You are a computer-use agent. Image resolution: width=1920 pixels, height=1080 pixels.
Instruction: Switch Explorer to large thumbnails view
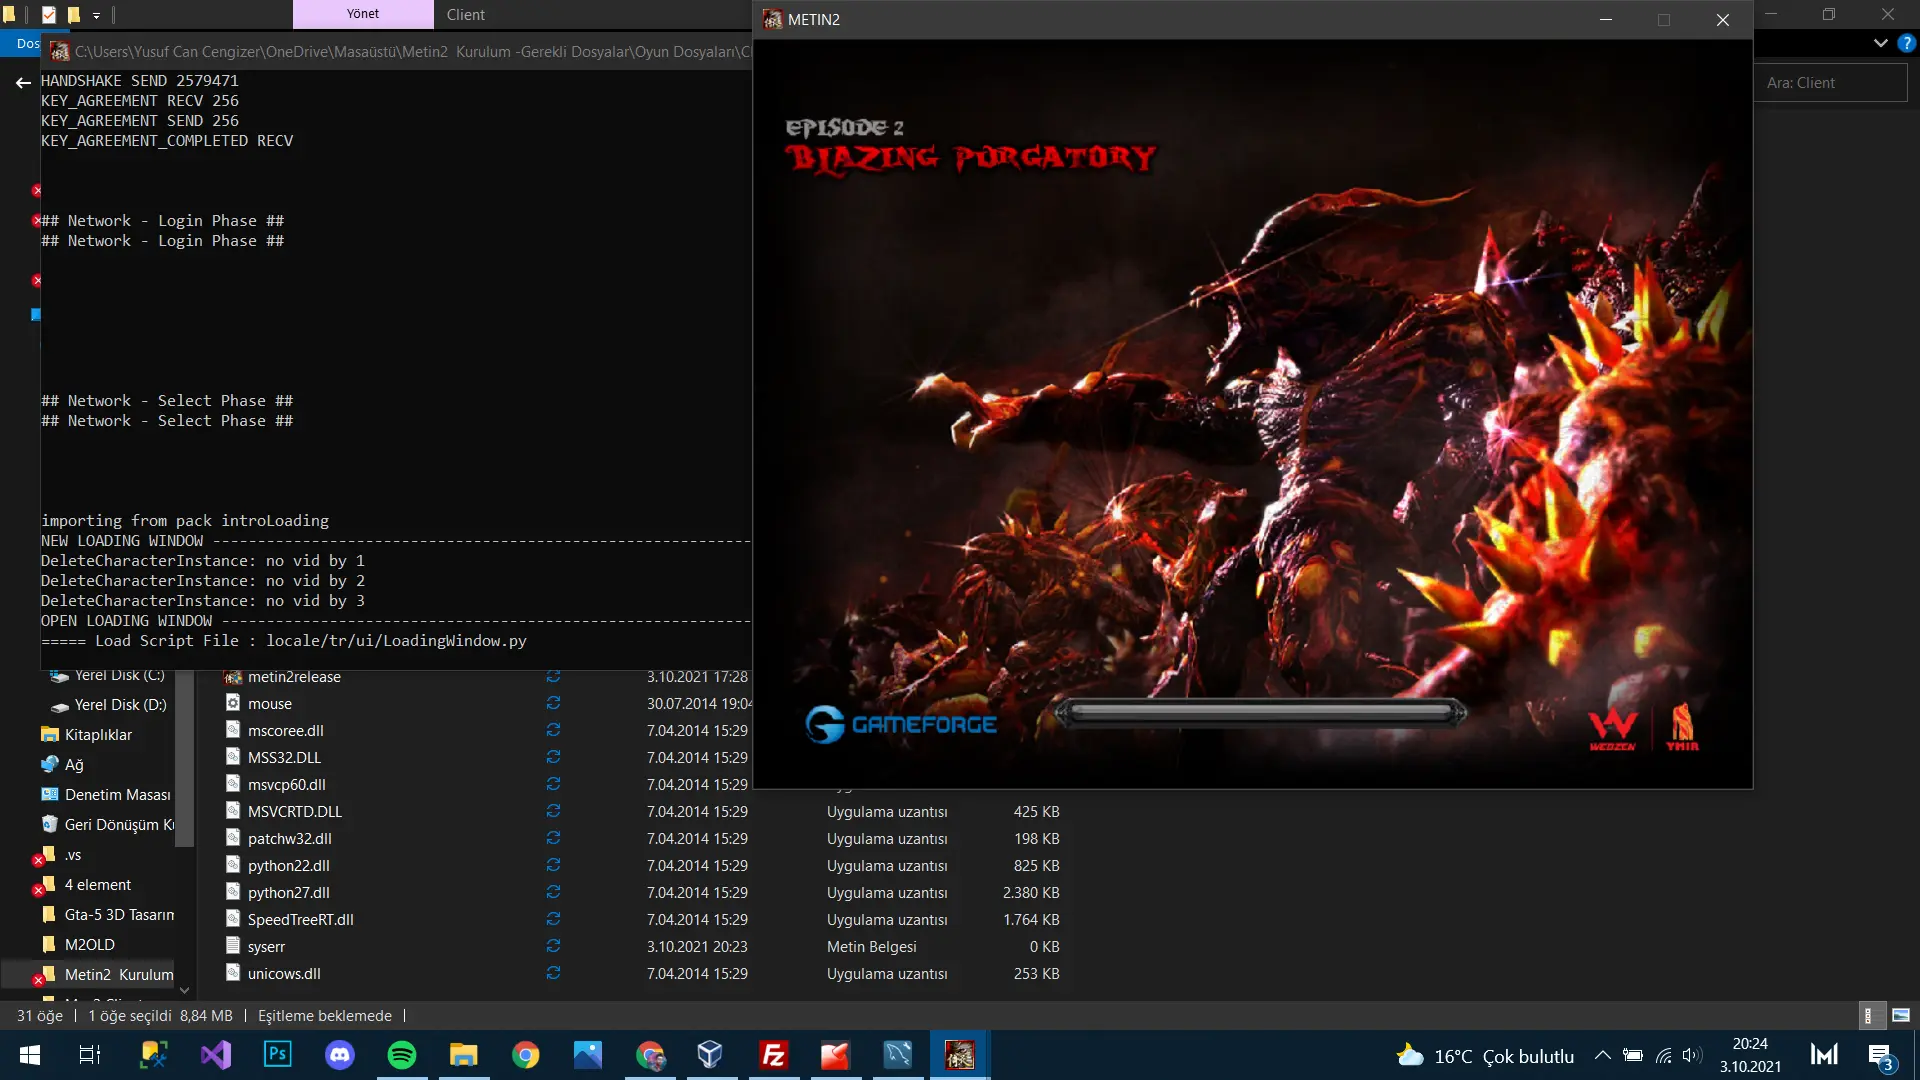[1901, 1015]
